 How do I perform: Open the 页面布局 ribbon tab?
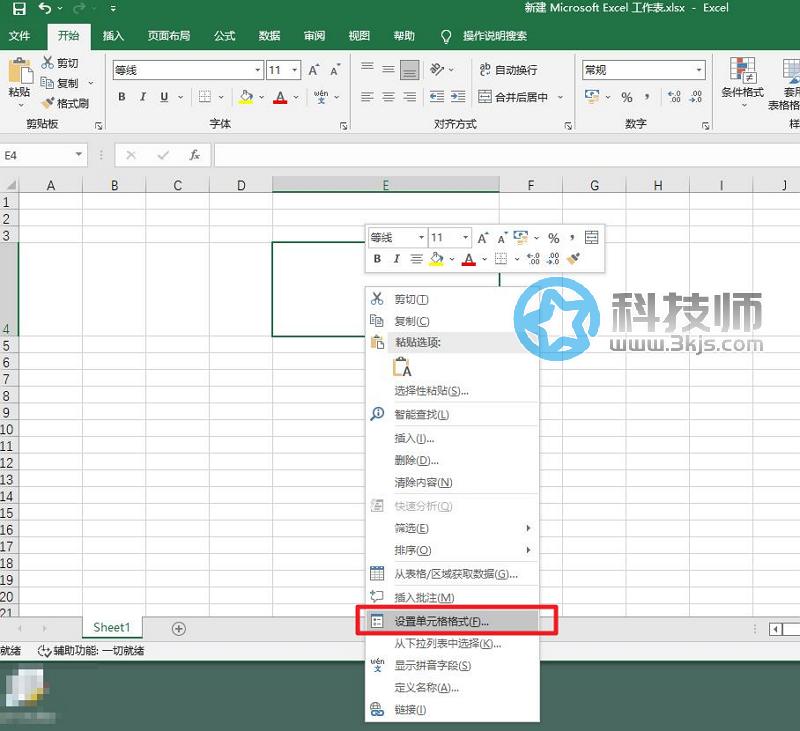pos(169,35)
